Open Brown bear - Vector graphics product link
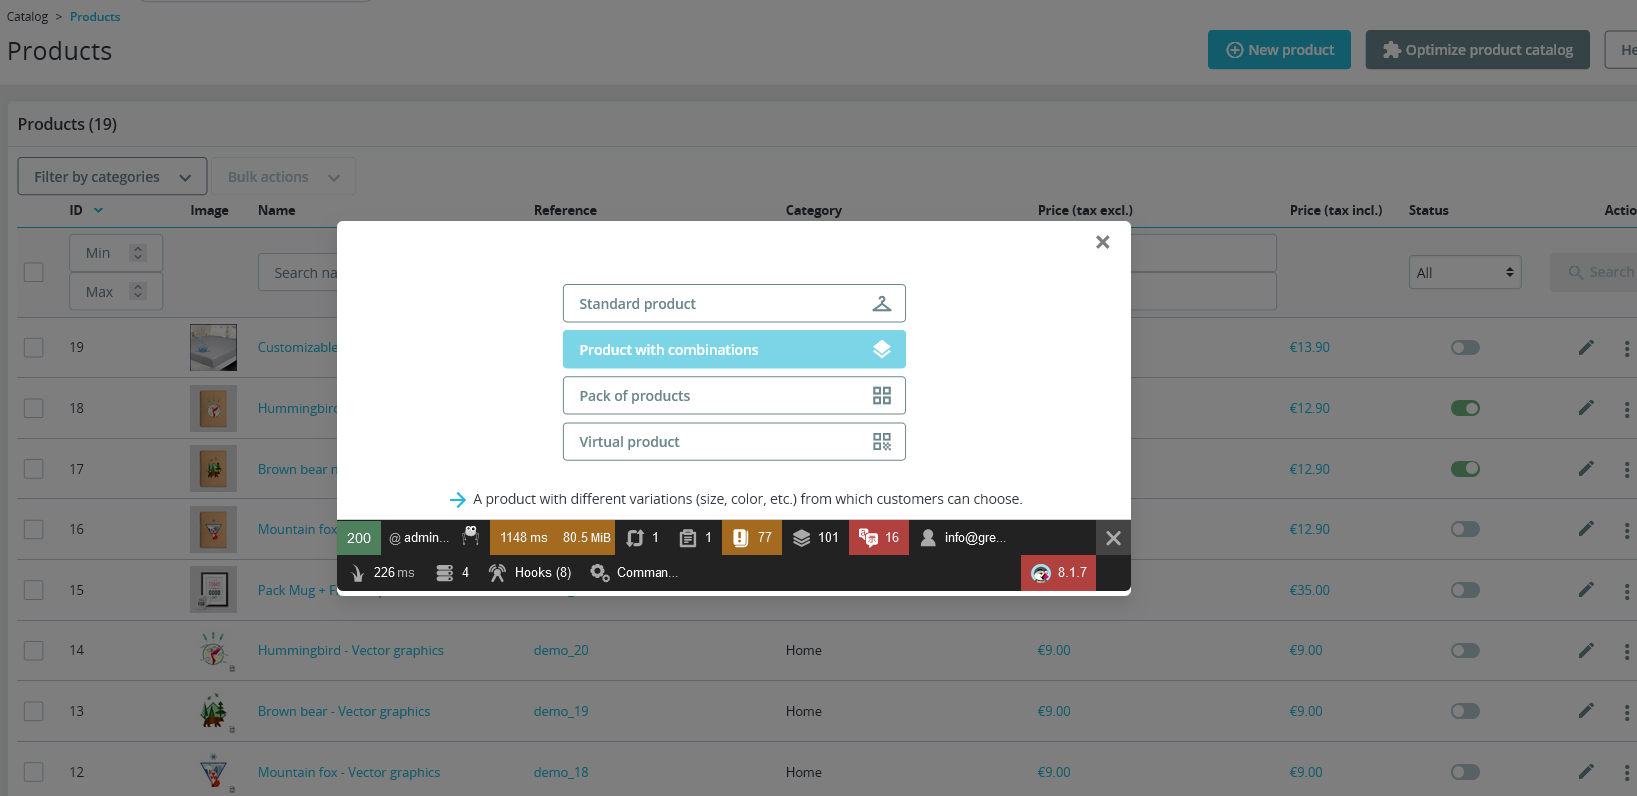Screen dimensions: 1637x796 (344, 711)
